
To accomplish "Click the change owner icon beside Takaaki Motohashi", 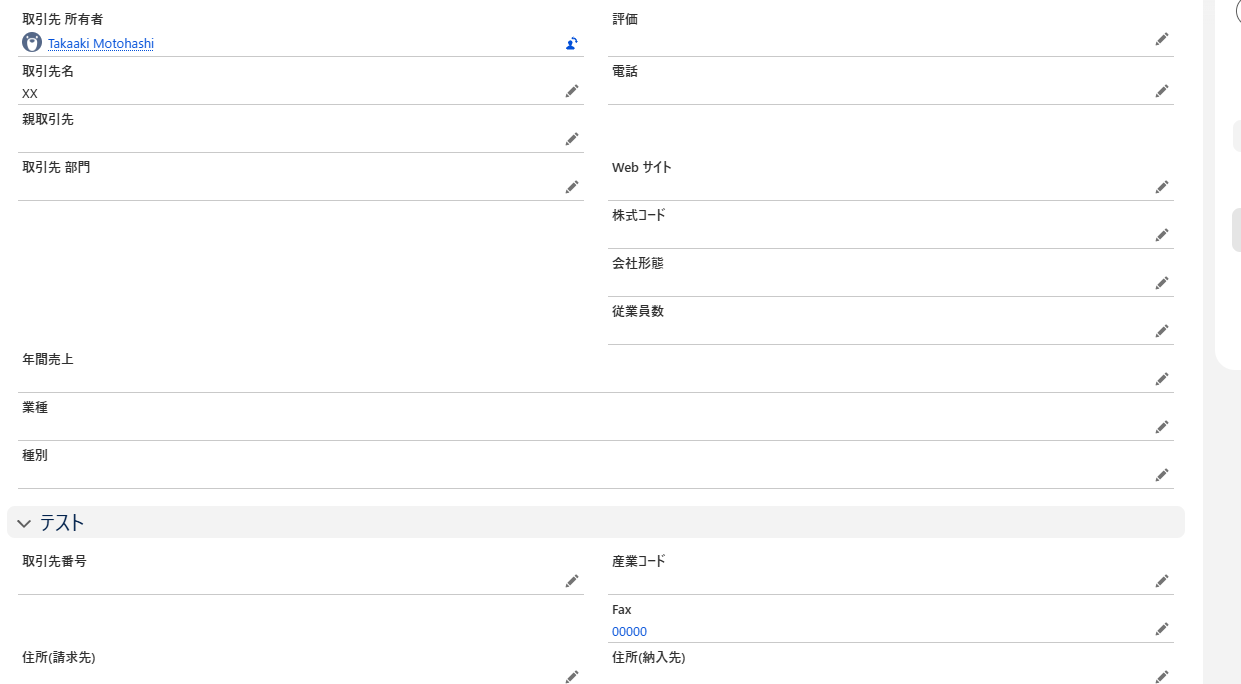I will coord(571,43).
